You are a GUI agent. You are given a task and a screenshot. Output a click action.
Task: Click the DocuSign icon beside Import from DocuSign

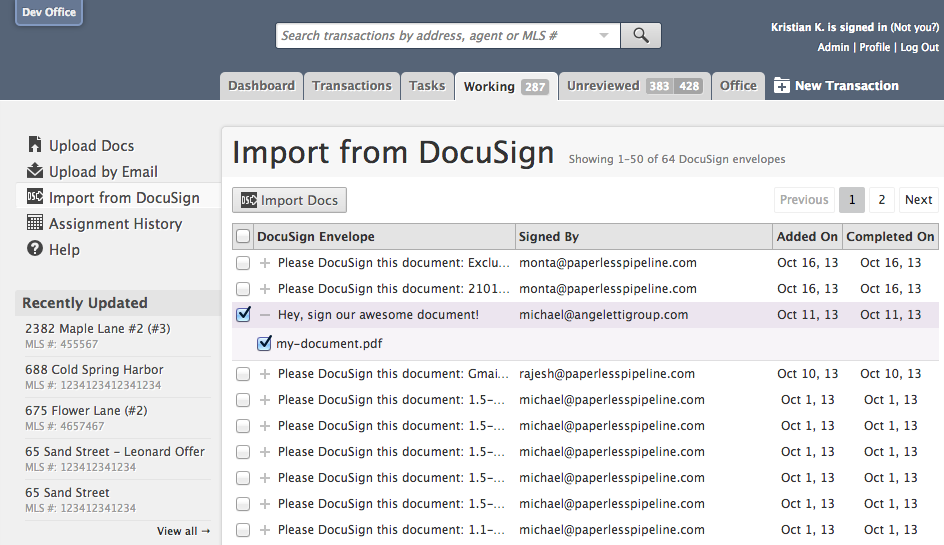35,196
